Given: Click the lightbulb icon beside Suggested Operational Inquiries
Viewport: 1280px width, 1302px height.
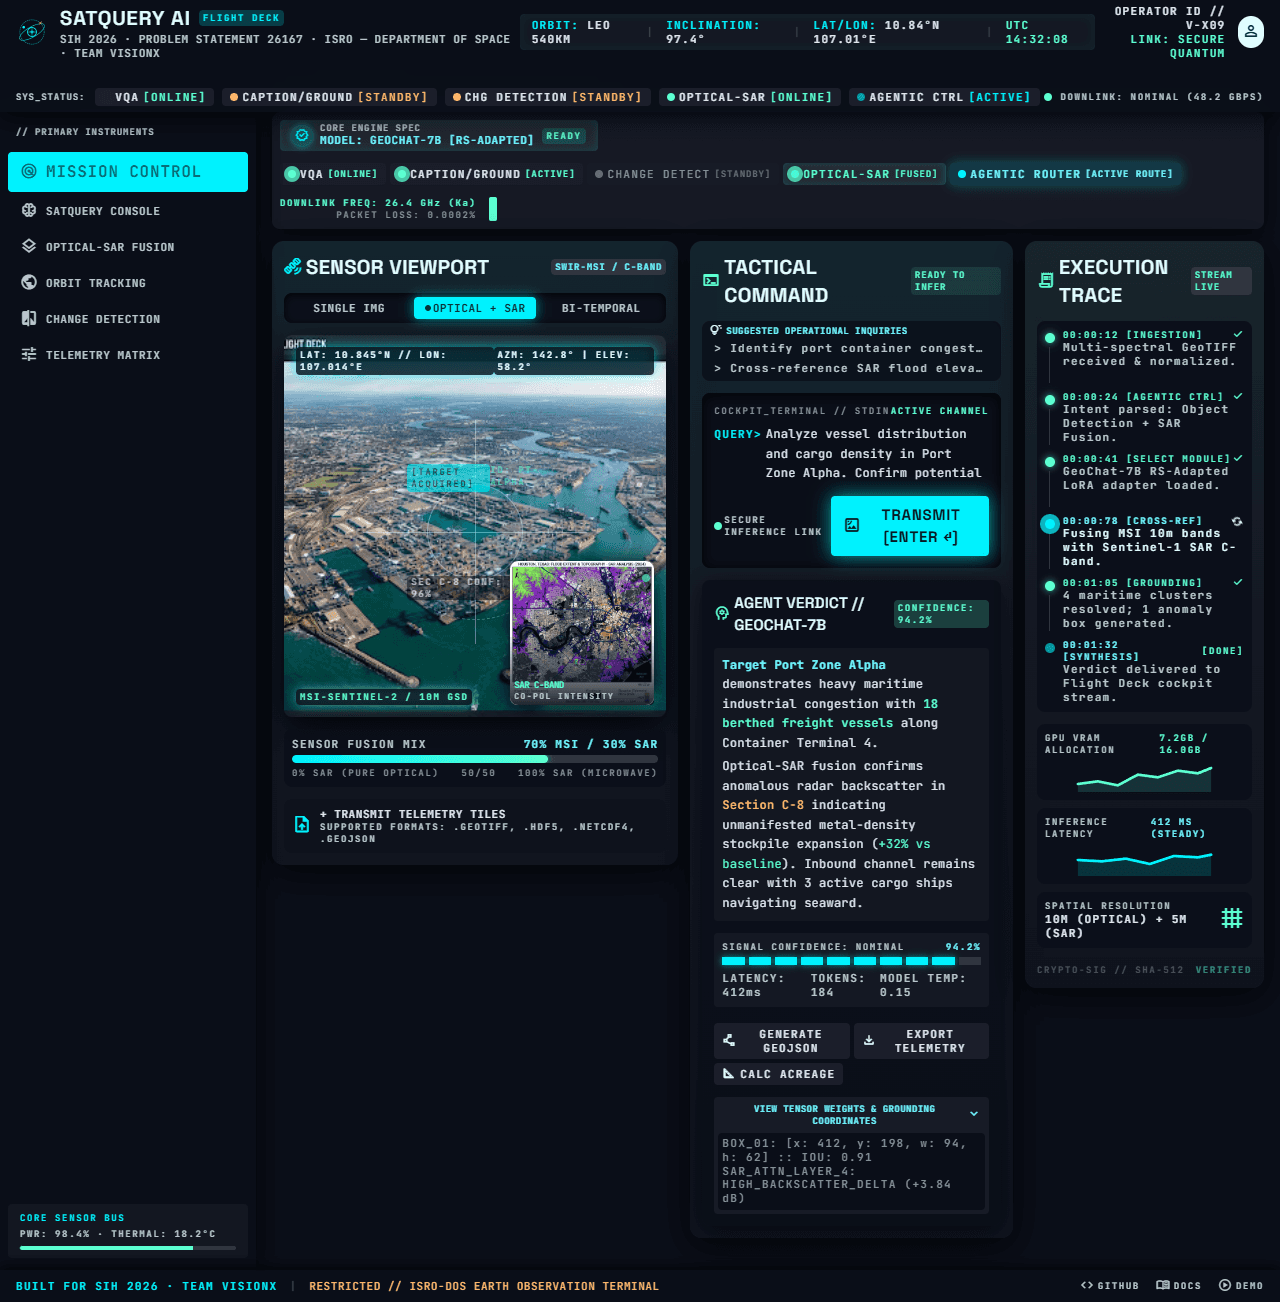Looking at the screenshot, I should tap(716, 330).
